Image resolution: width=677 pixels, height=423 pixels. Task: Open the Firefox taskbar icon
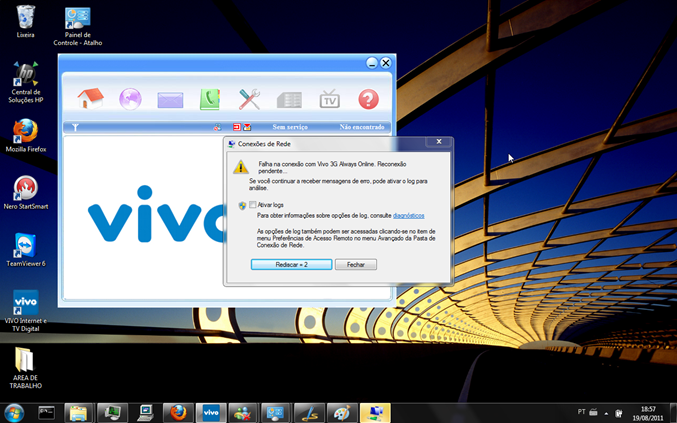click(178, 413)
